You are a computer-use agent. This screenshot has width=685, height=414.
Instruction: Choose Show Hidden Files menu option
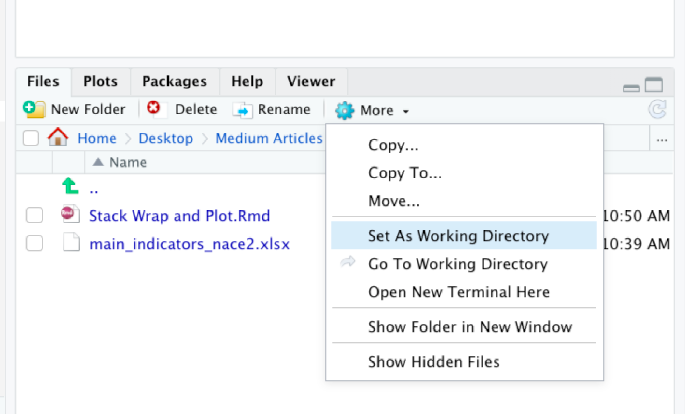[x=433, y=361]
